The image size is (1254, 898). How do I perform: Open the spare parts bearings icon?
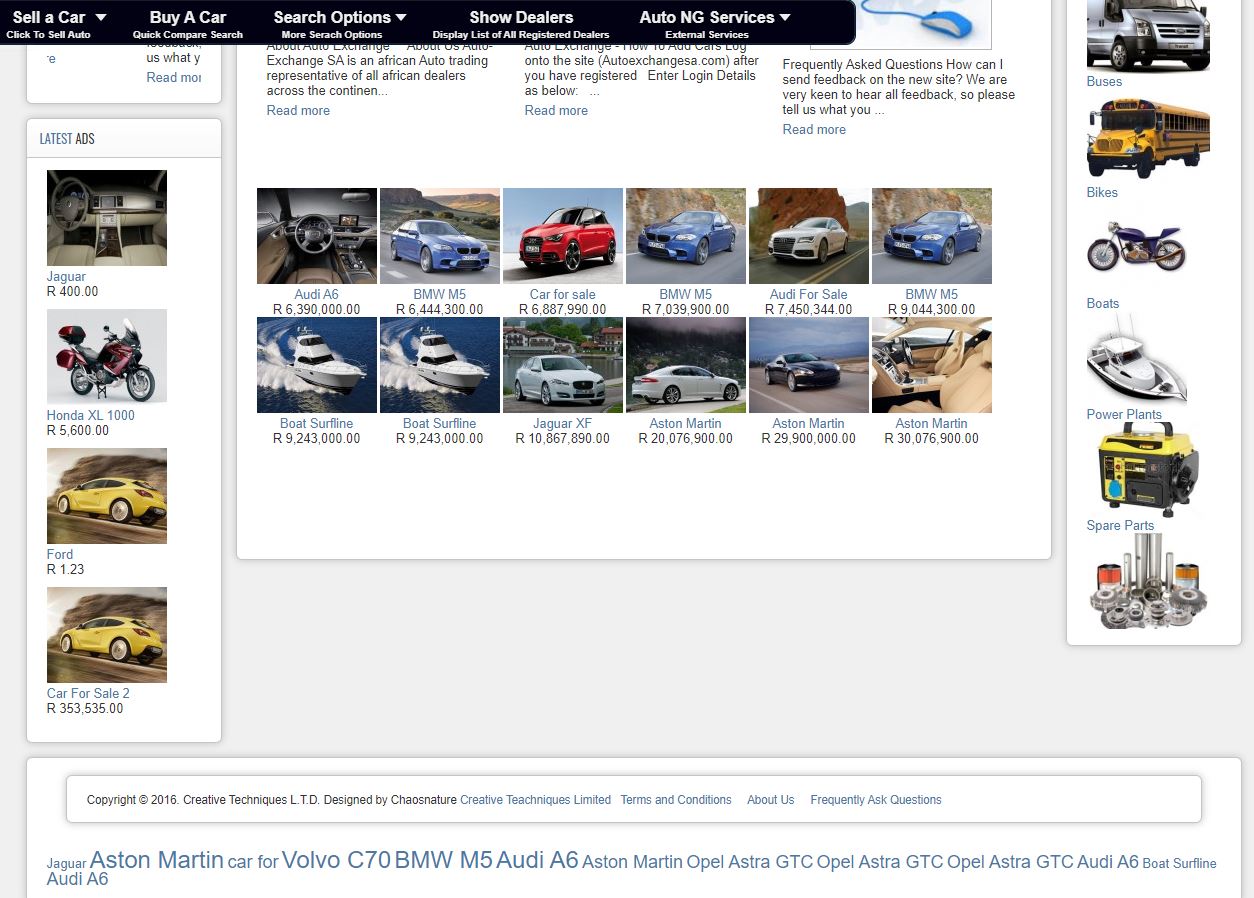pyautogui.click(x=1147, y=581)
